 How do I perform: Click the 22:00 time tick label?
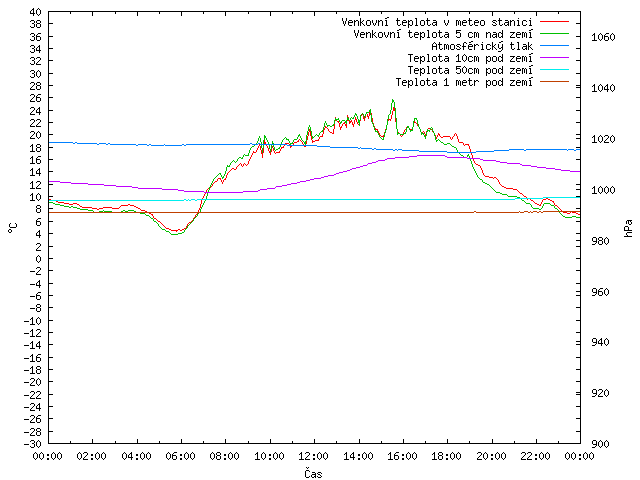(536, 456)
